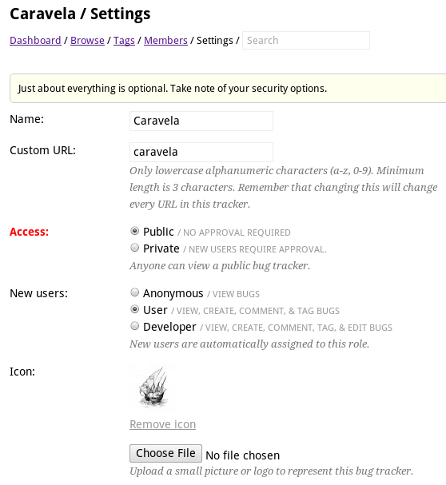Select the Public access radio button
This screenshot has height=485, width=446.
[135, 231]
